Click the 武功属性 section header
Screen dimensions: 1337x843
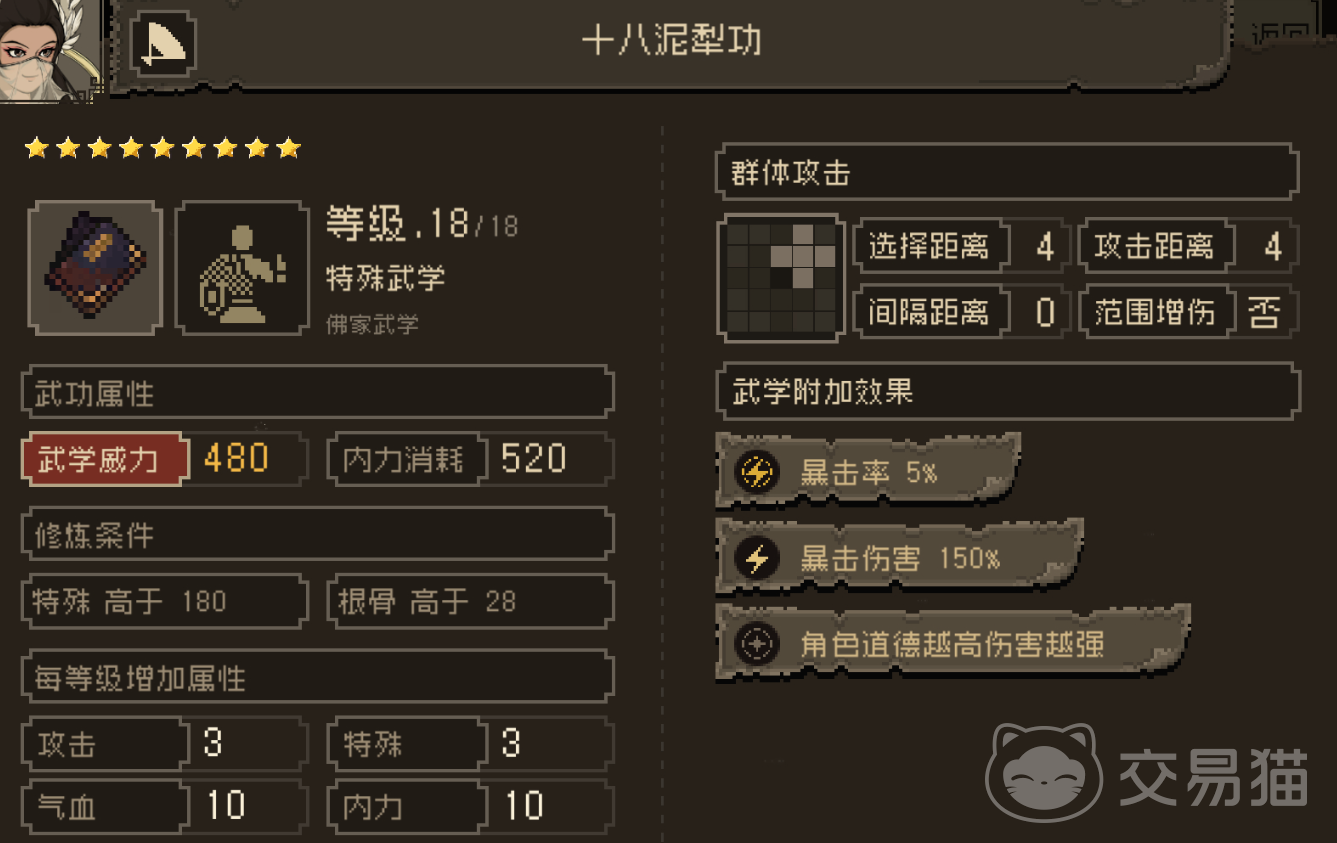[x=317, y=393]
